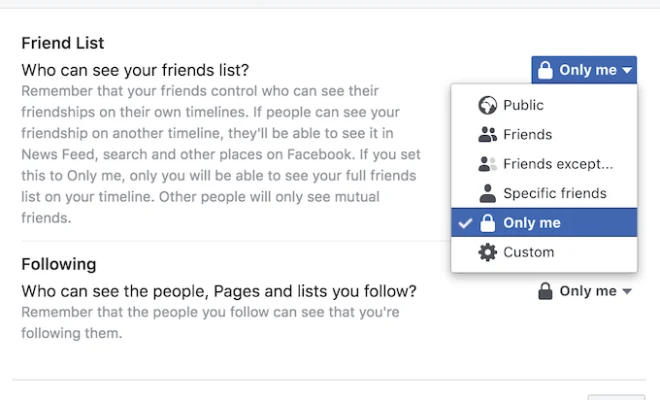Click the lock icon in Following selector

tap(545, 291)
